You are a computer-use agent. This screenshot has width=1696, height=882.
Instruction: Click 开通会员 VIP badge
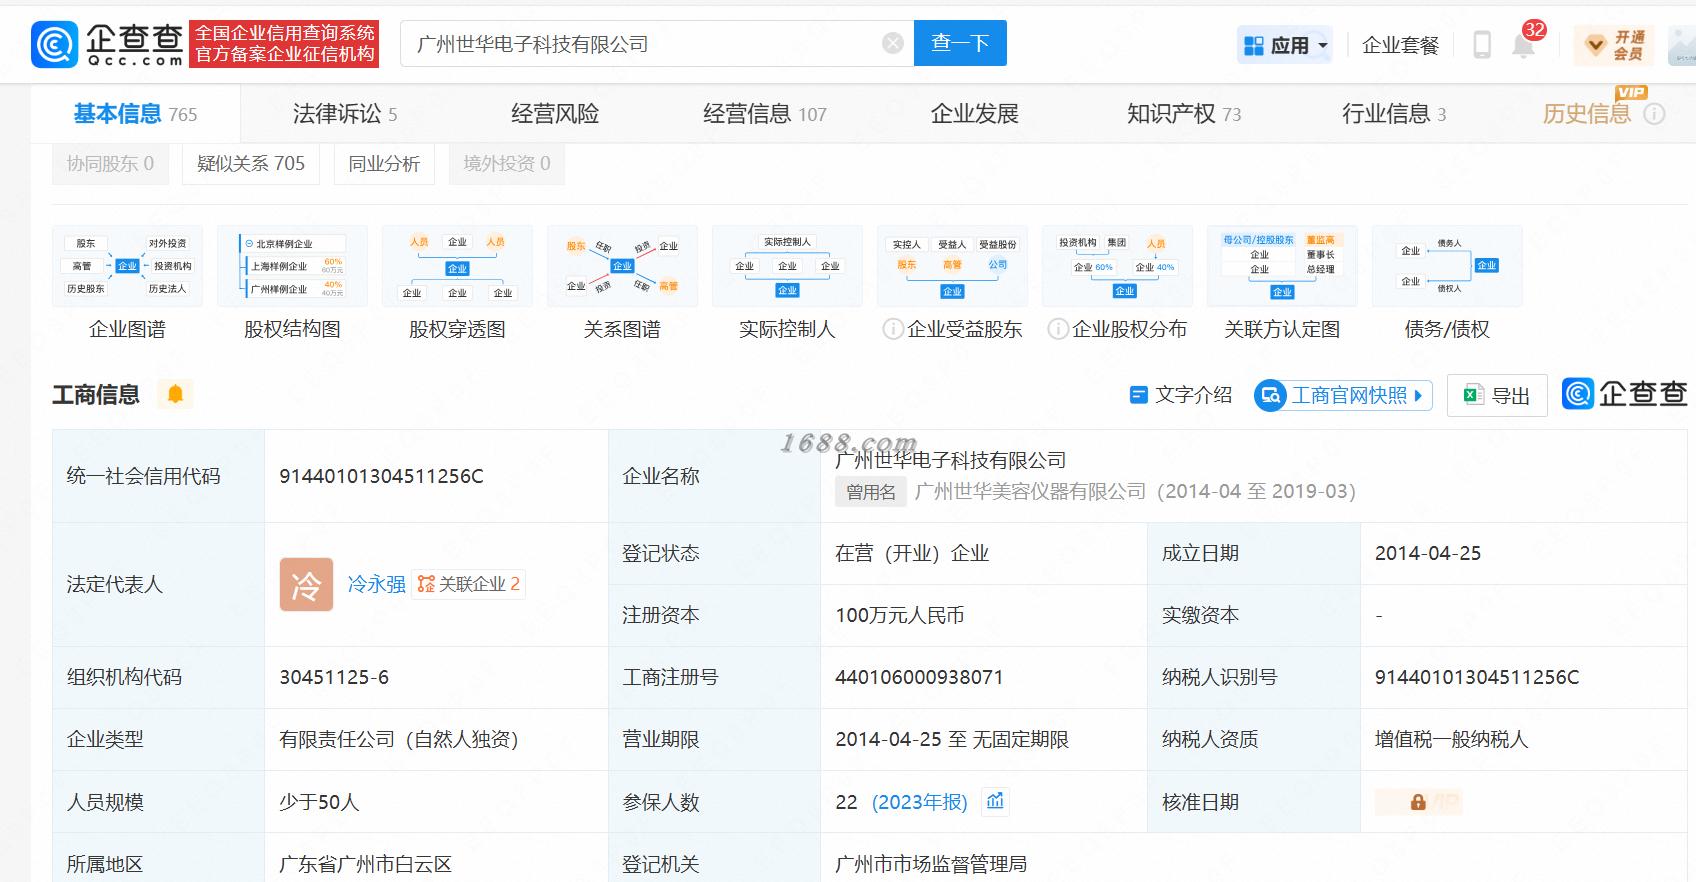[x=1614, y=45]
